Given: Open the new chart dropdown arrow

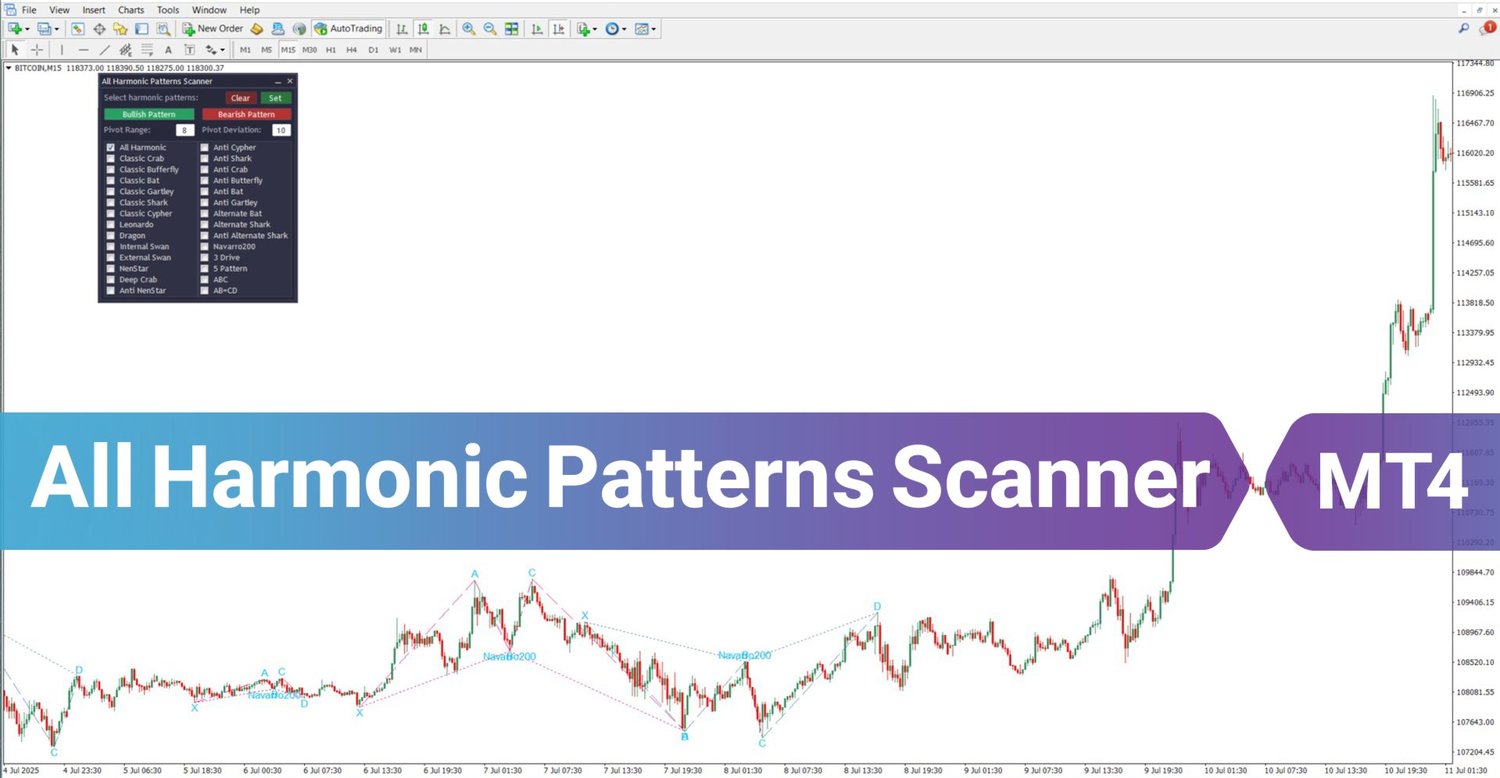Looking at the screenshot, I should [x=27, y=29].
